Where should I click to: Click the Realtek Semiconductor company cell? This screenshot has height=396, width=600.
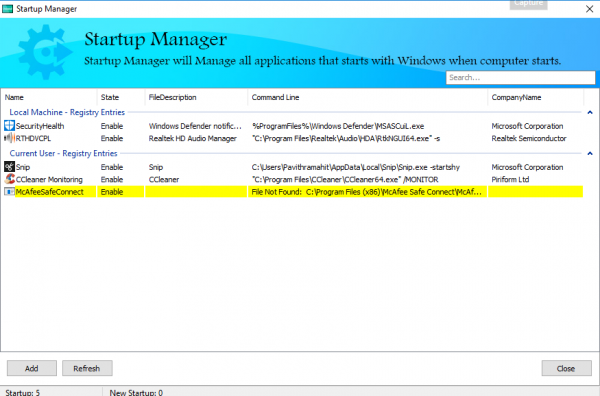click(529, 138)
